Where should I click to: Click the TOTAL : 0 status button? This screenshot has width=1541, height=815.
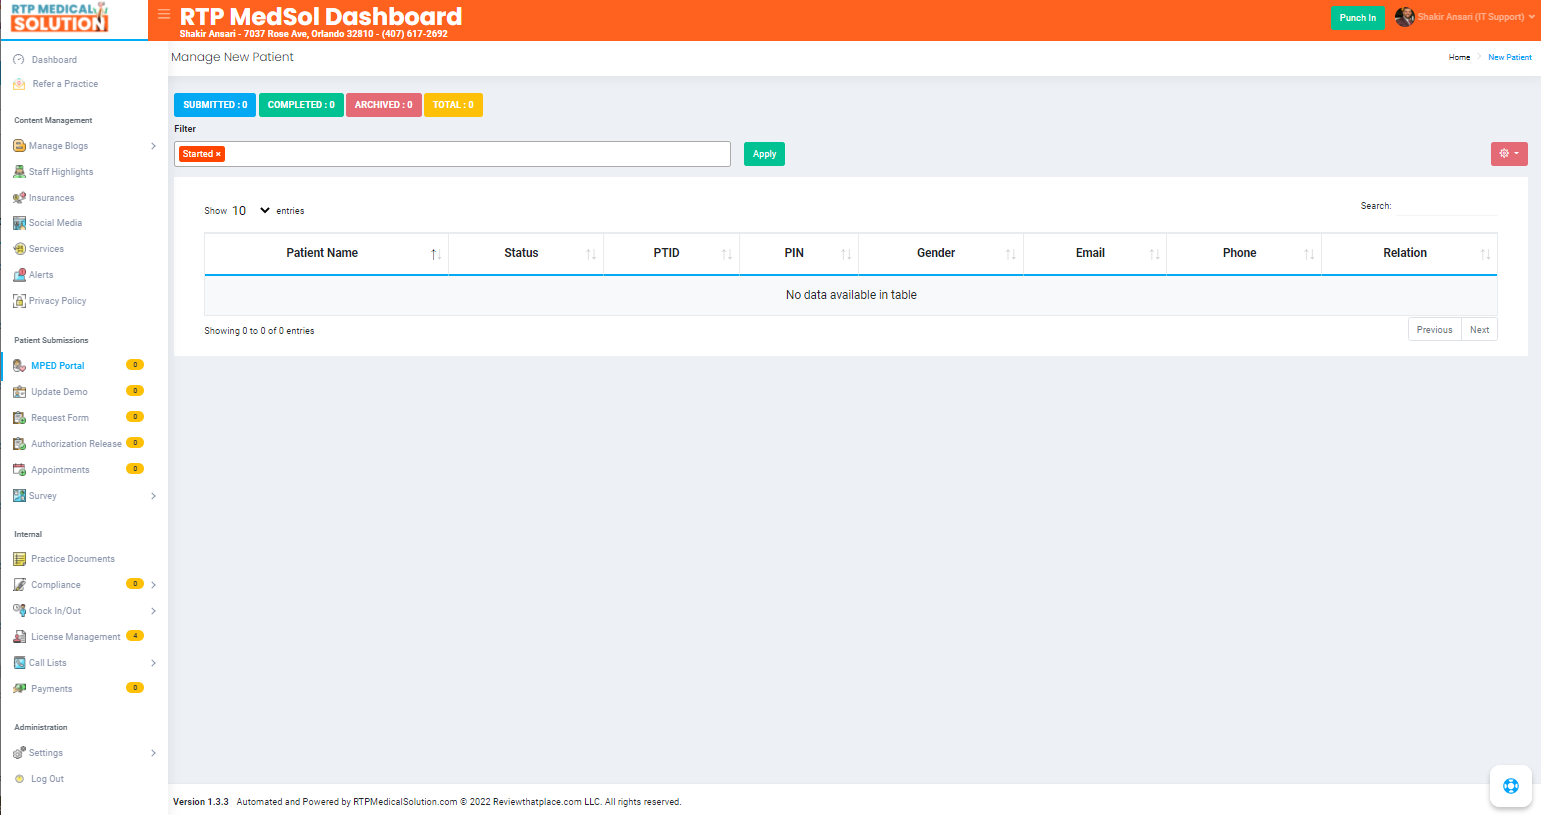453,105
